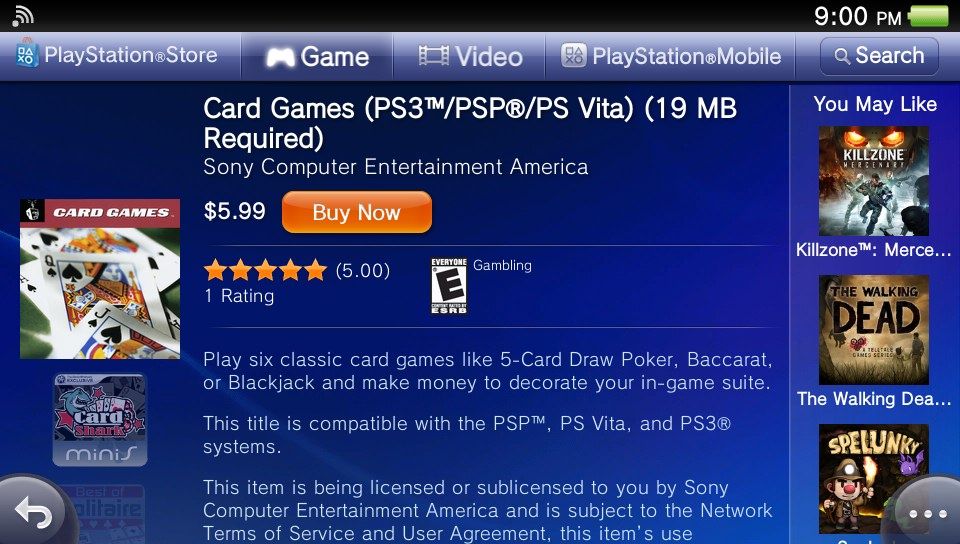
Task: Click the orange Buy Now button
Action: click(356, 212)
